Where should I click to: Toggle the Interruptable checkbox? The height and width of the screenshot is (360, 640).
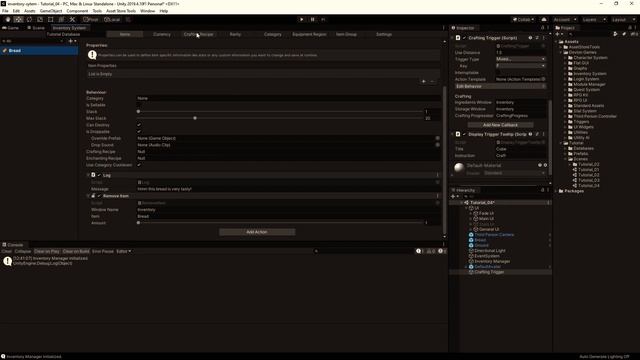tap(498, 73)
